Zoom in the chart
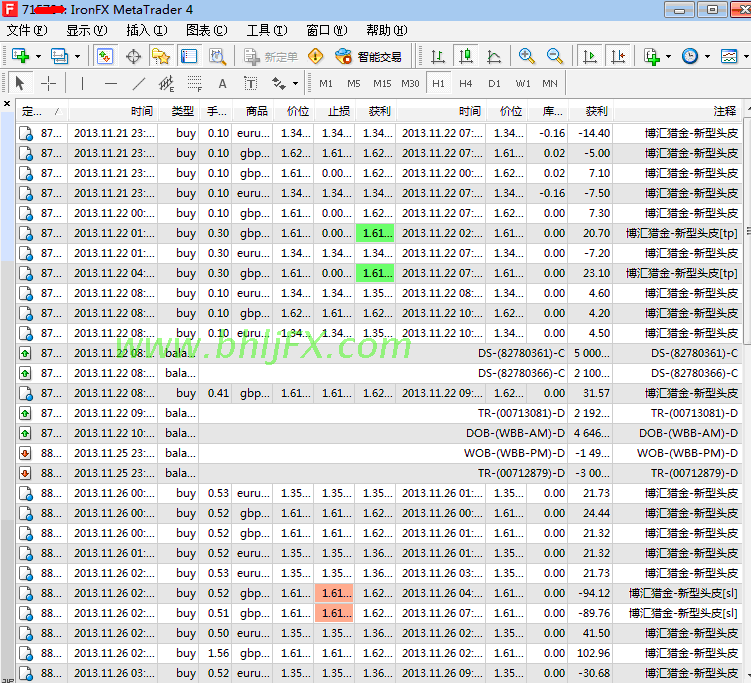Image resolution: width=751 pixels, height=683 pixels. coord(526,57)
